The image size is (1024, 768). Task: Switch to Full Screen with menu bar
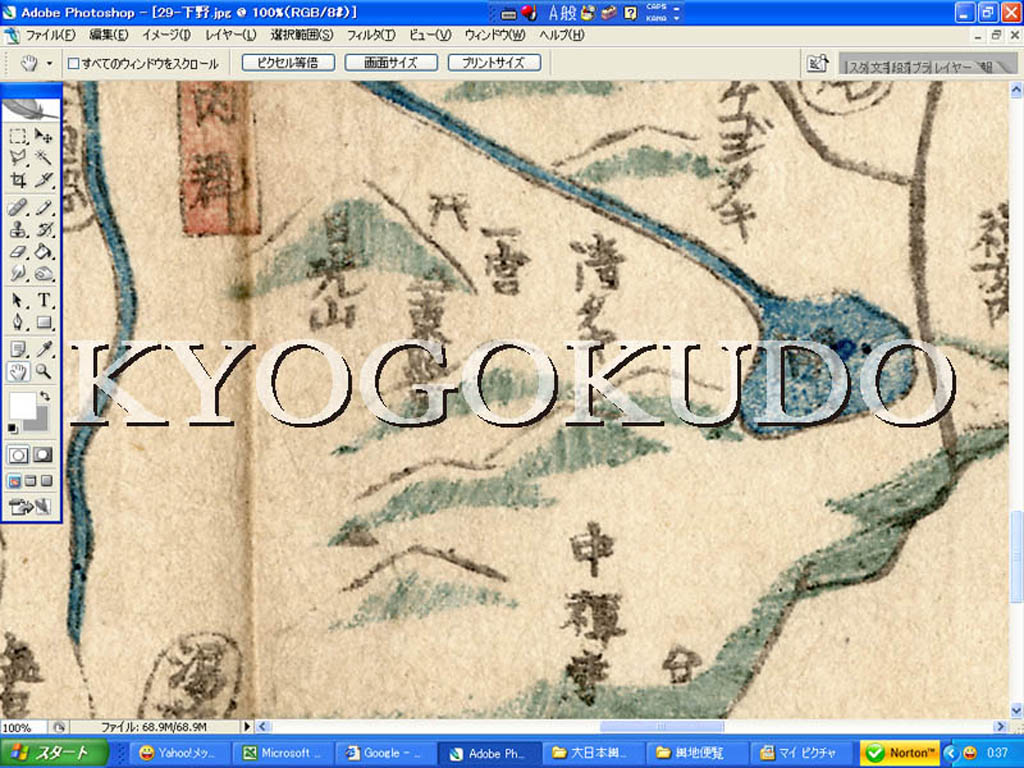coord(31,481)
